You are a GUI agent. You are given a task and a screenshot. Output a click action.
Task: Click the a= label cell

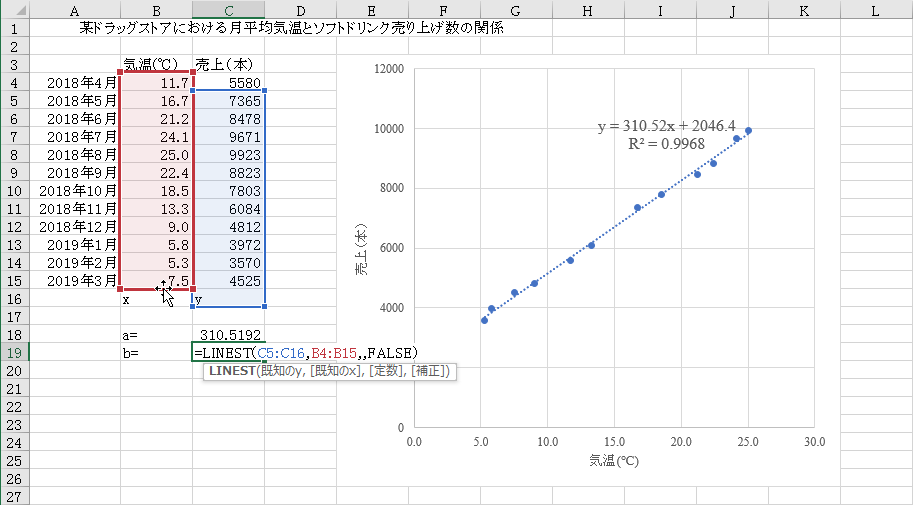[156, 335]
